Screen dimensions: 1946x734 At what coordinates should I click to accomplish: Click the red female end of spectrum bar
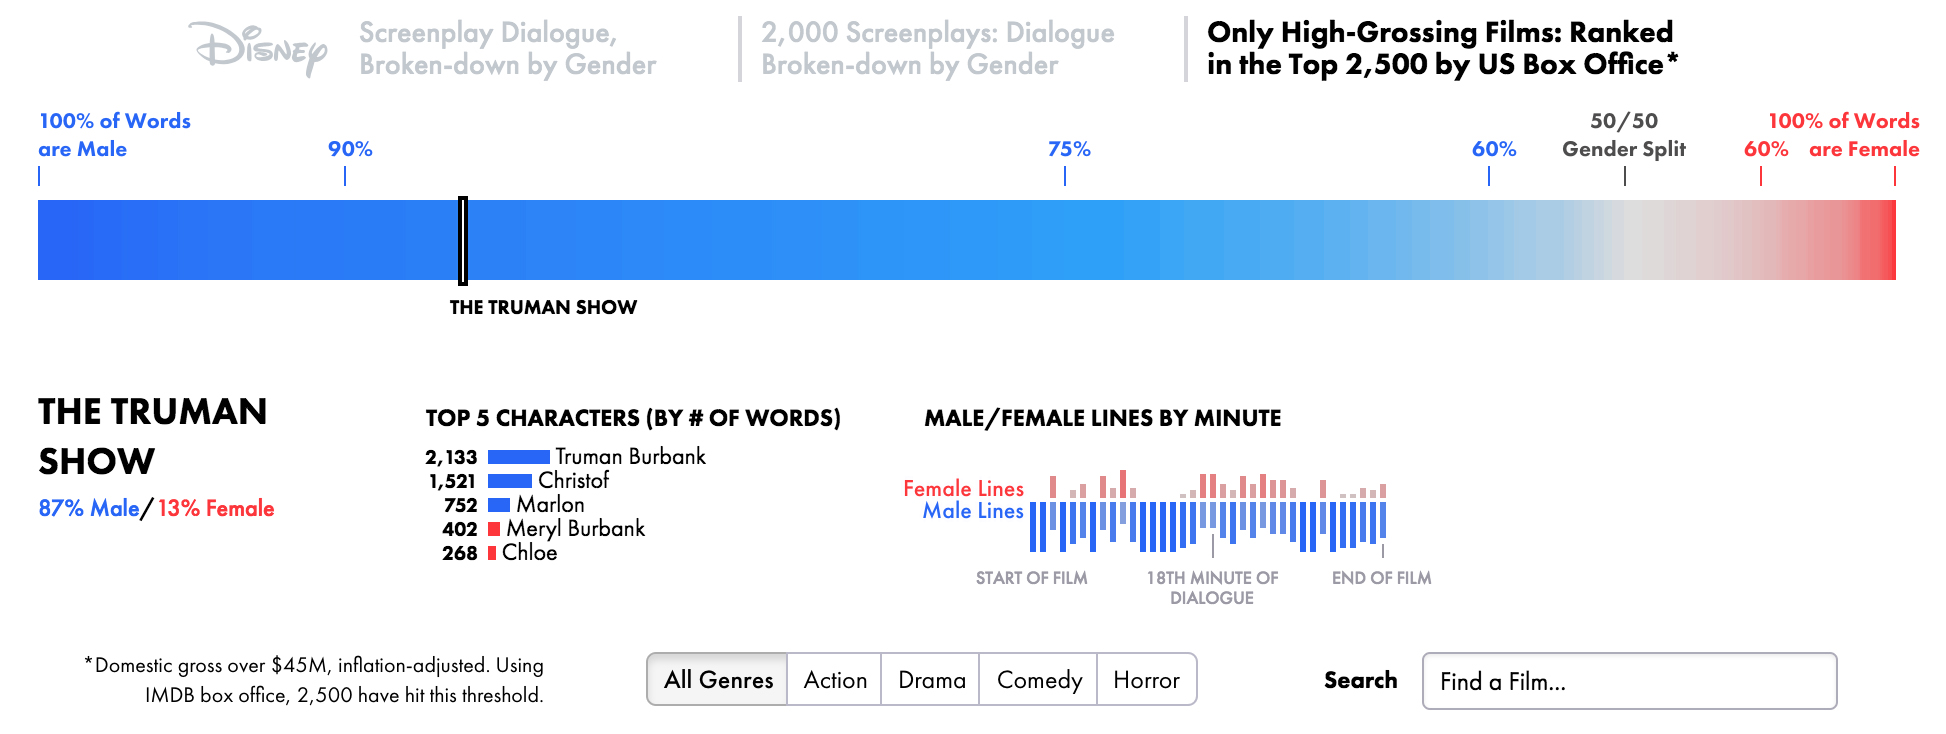pyautogui.click(x=1880, y=240)
